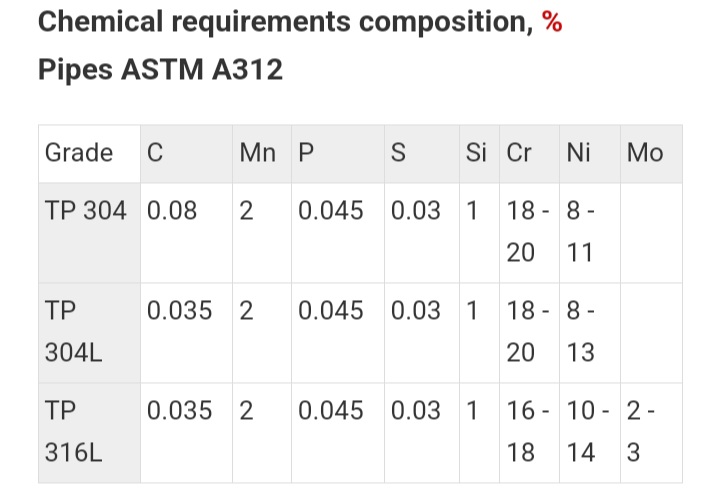Select the TP 316L grade cell

tap(90, 433)
